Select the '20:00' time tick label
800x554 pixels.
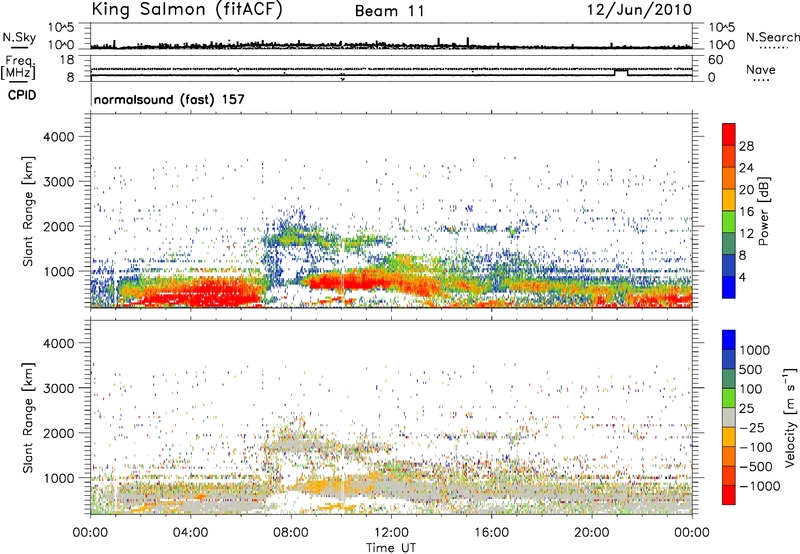(592, 533)
